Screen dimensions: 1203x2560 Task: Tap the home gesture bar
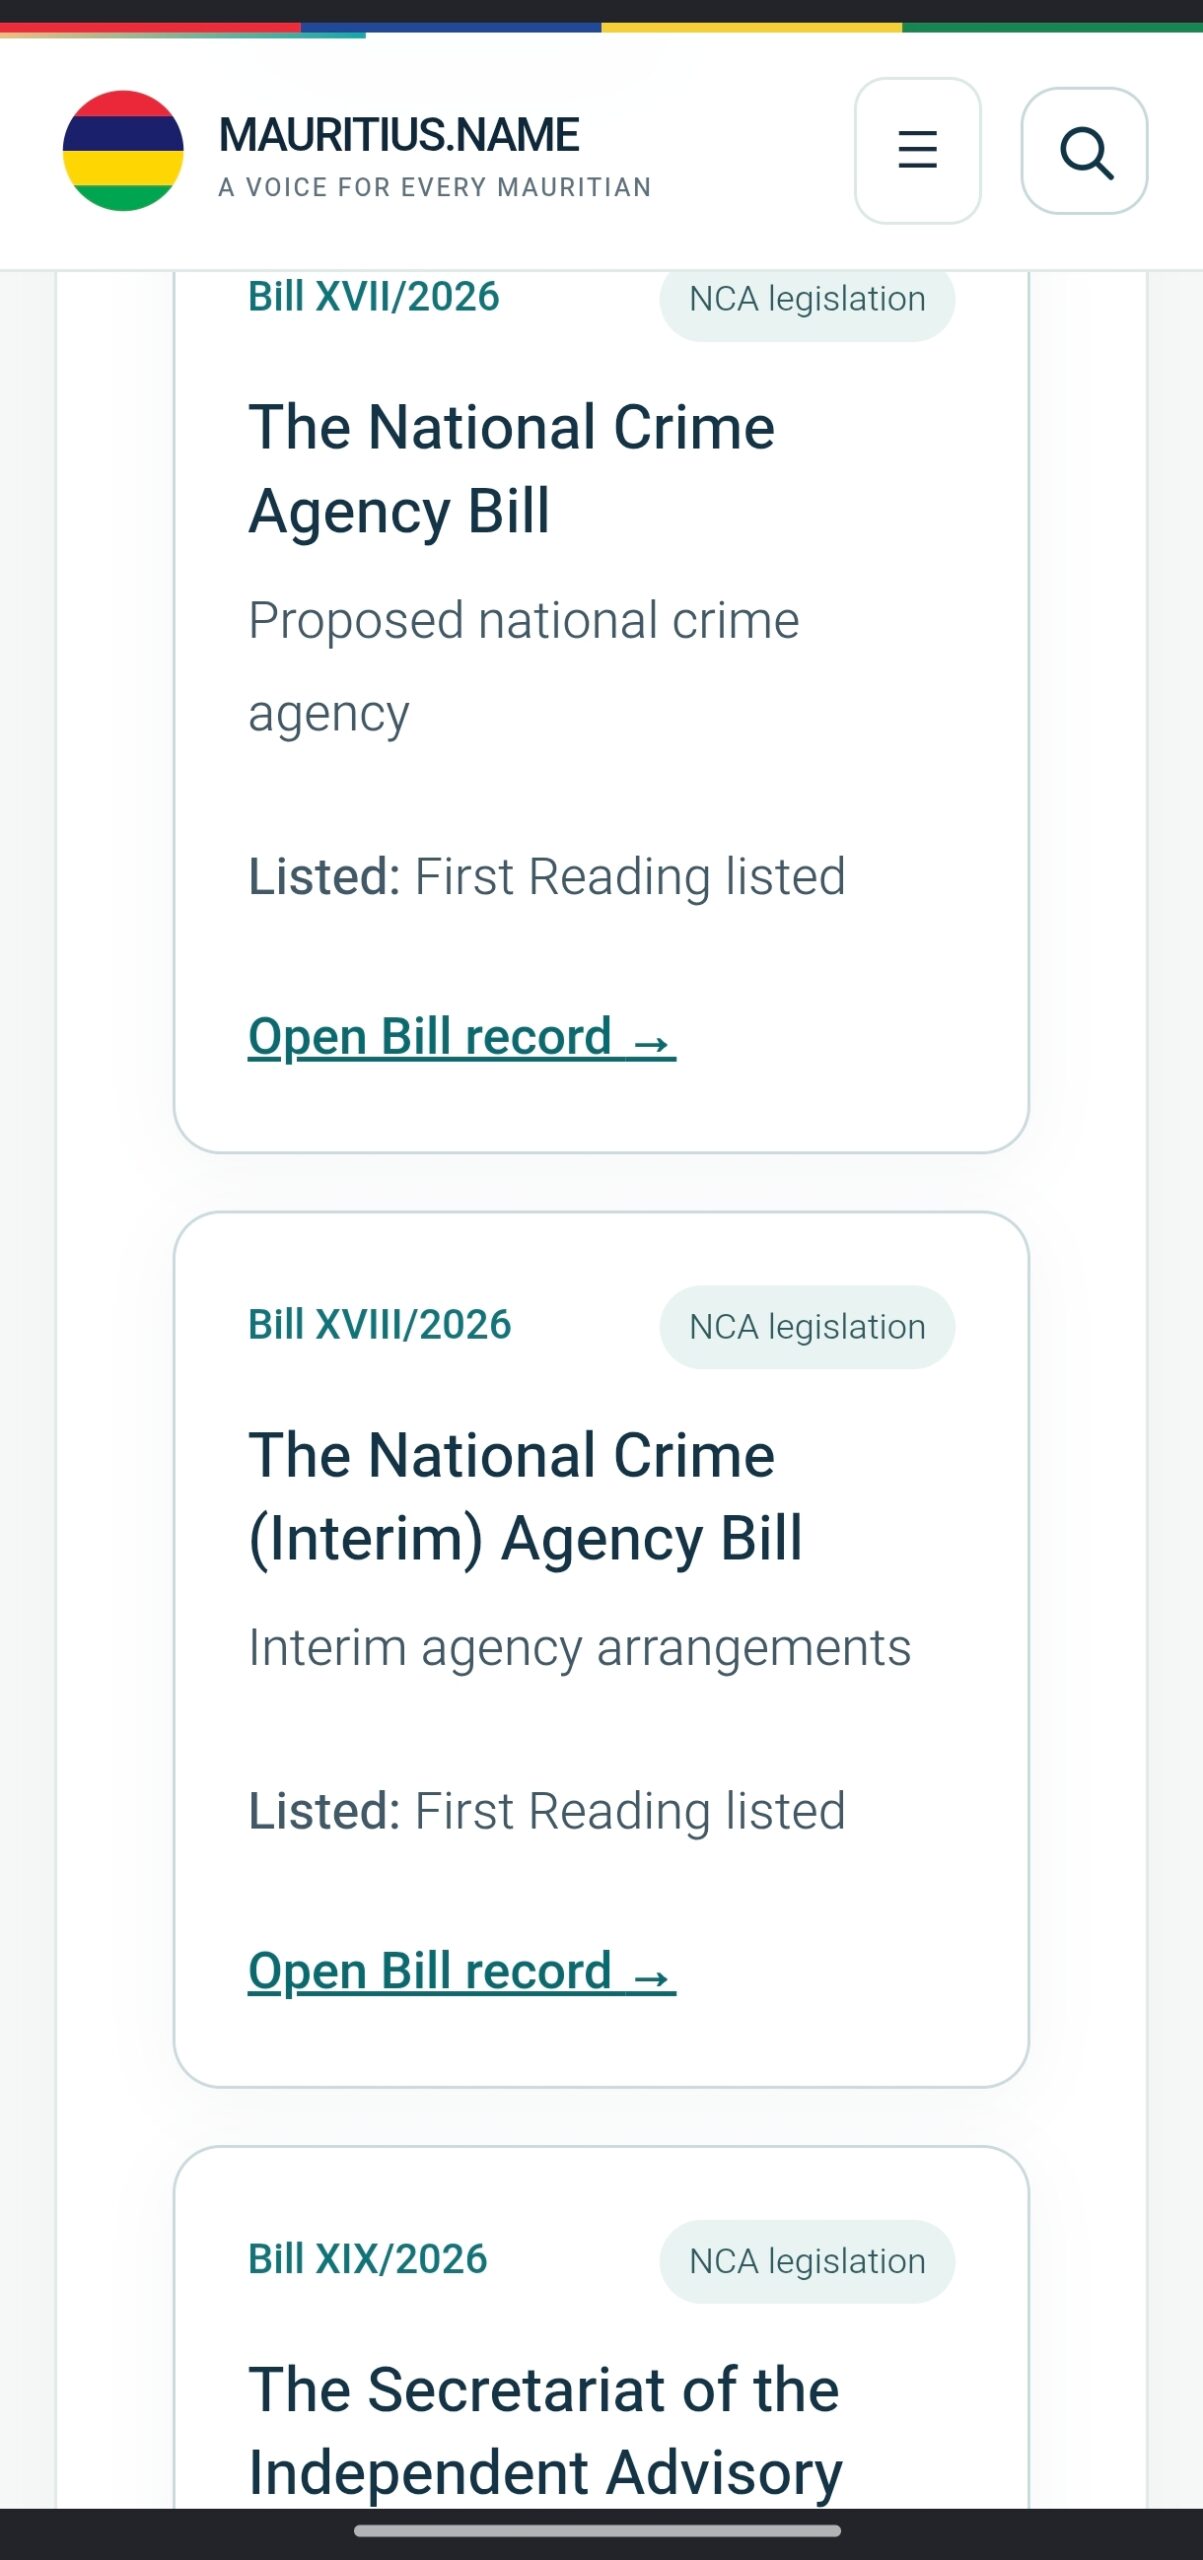click(598, 2531)
